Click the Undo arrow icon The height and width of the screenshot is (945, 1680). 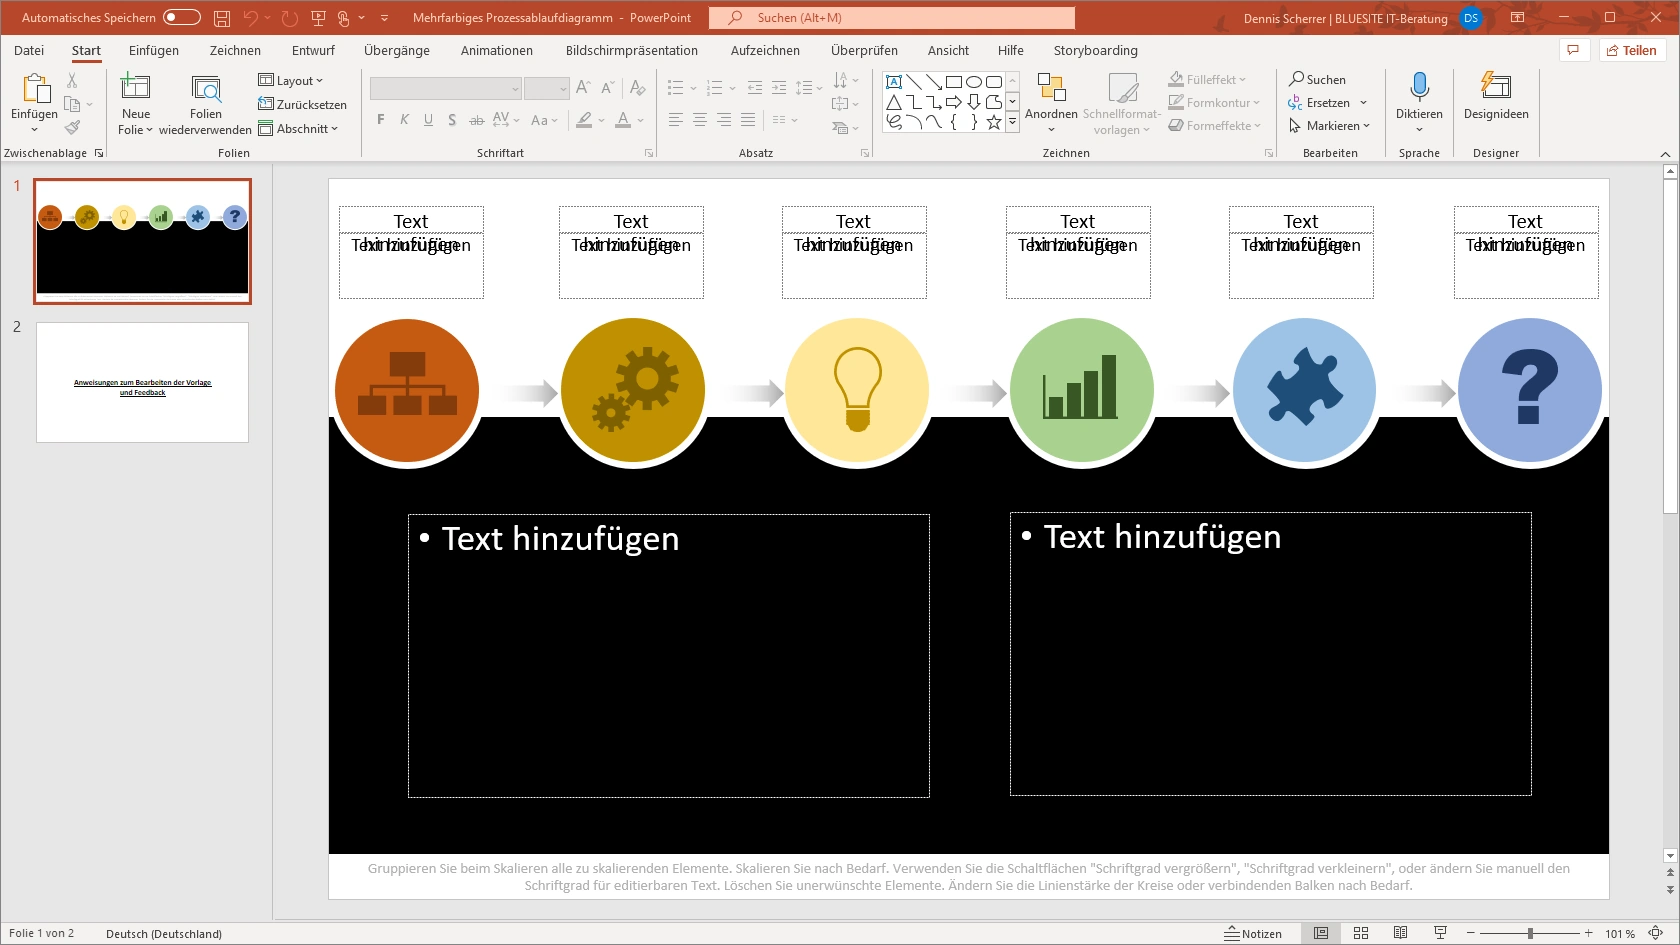coord(250,18)
